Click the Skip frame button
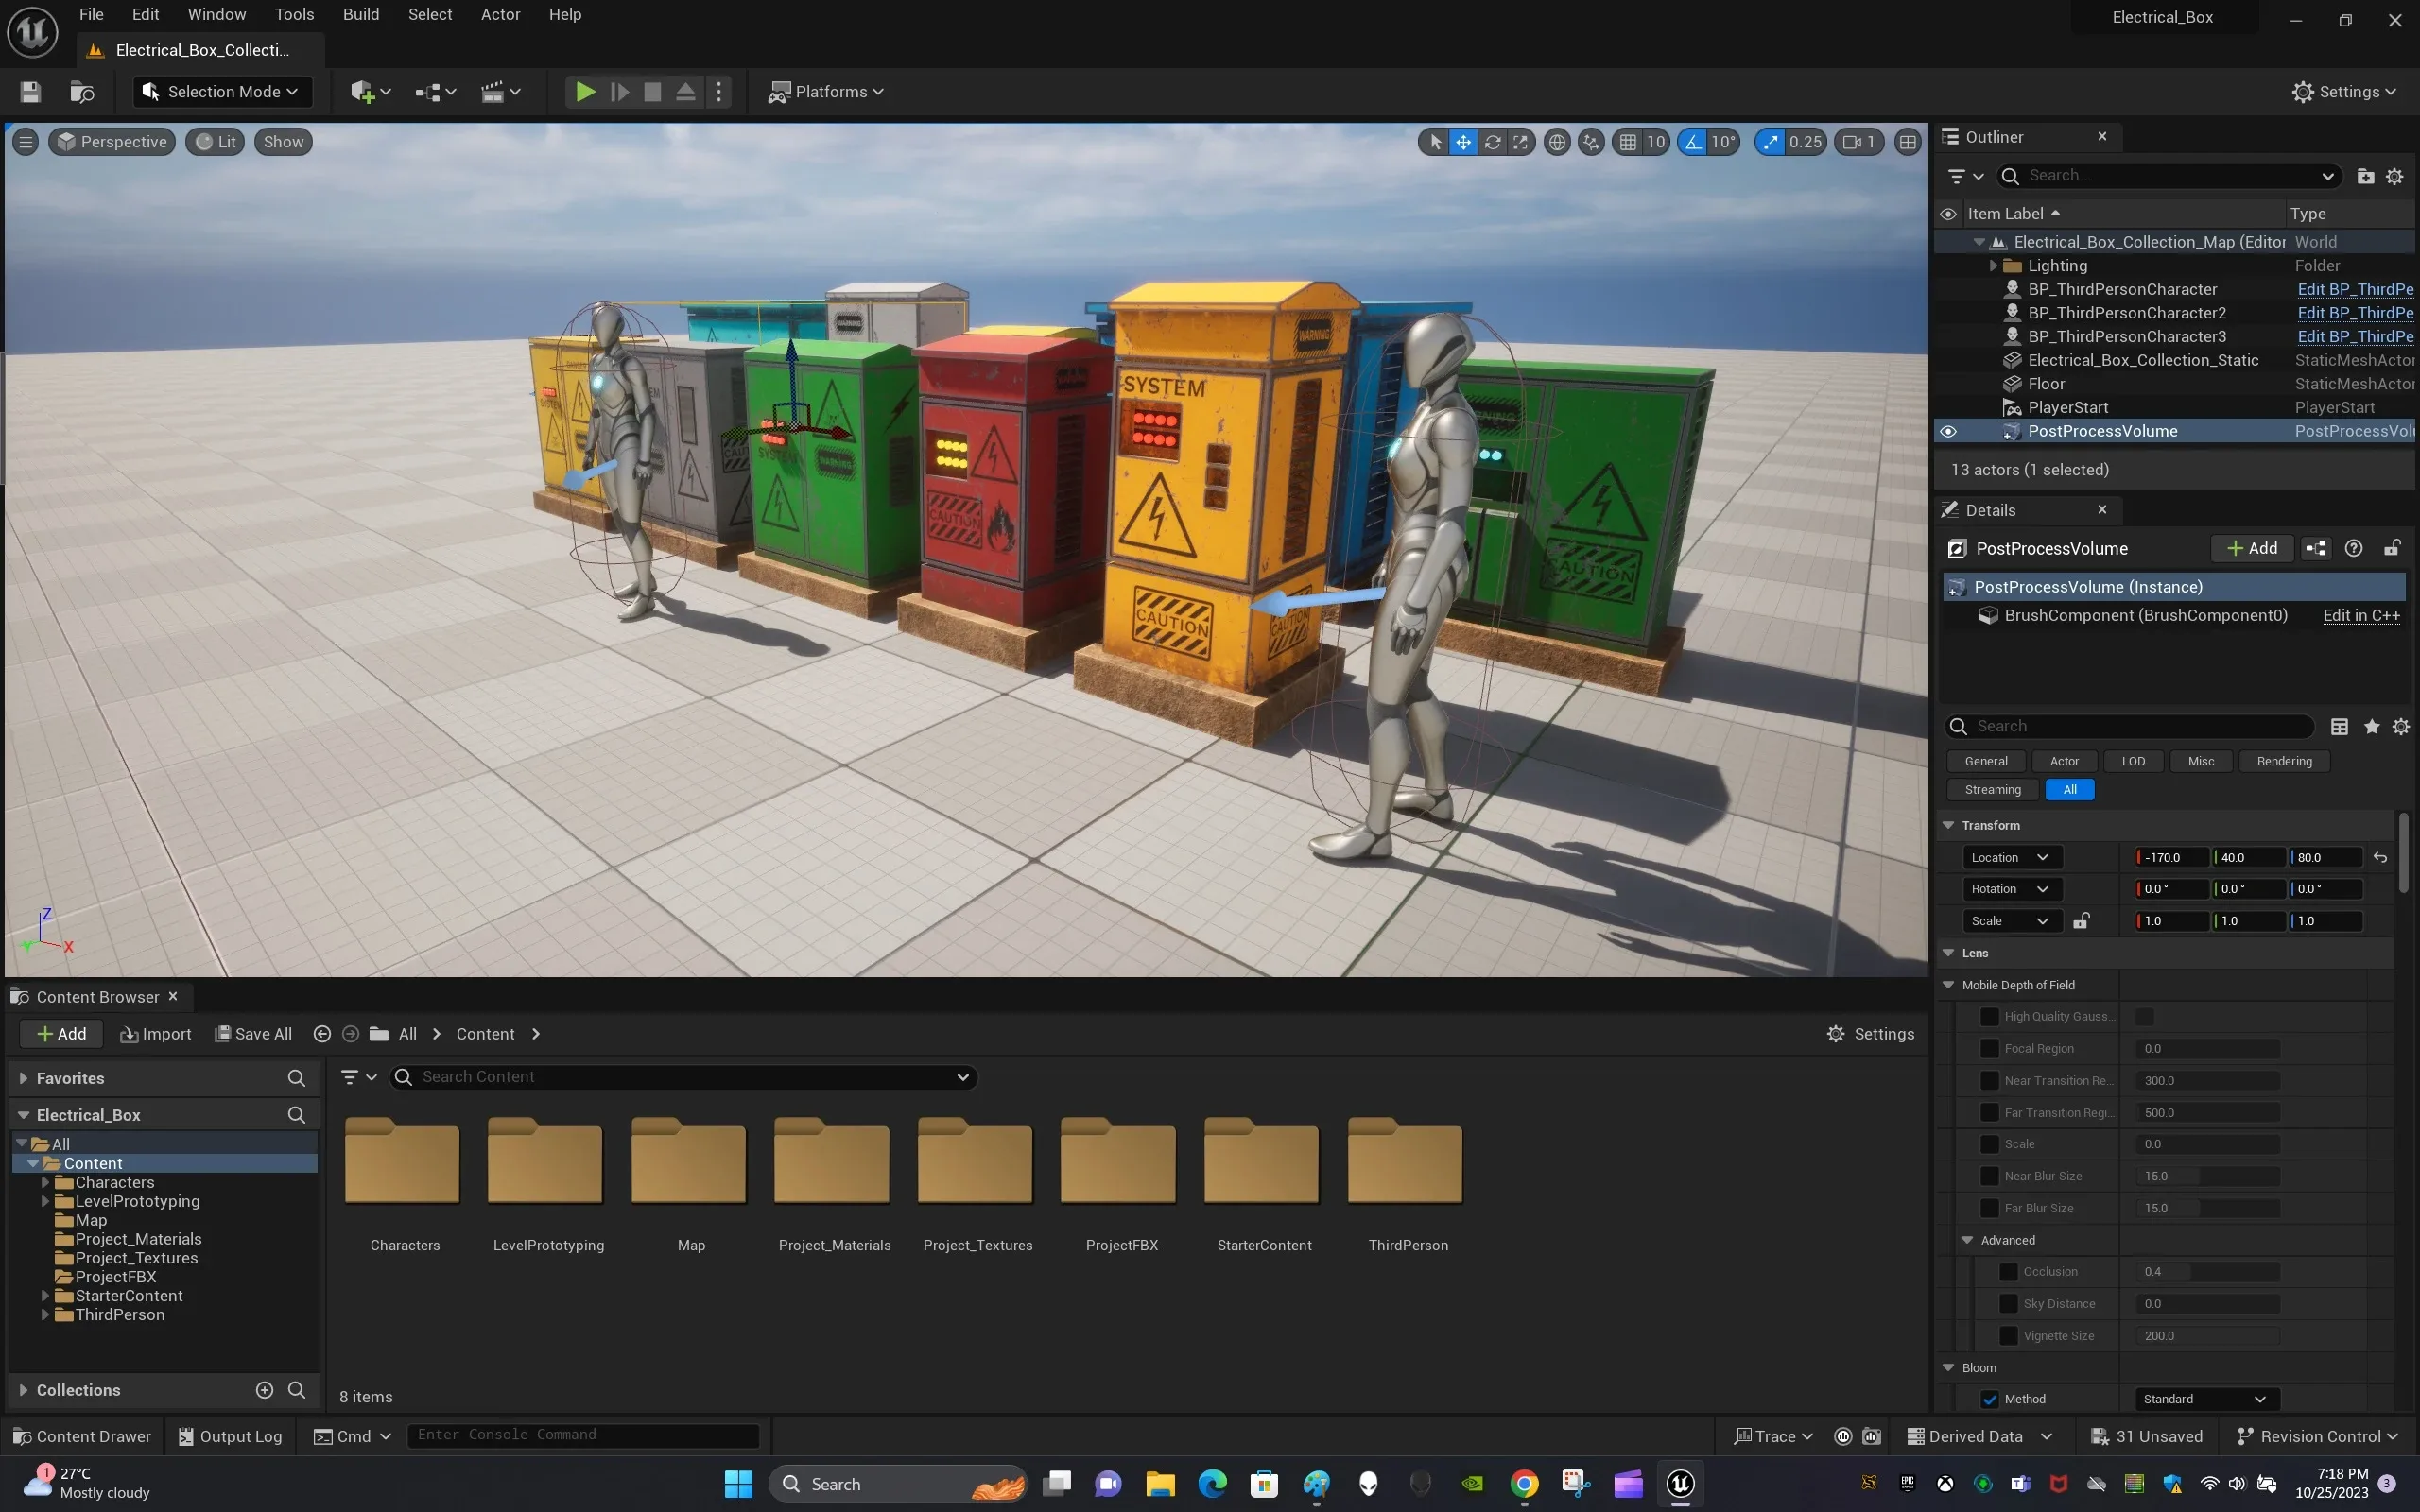2420x1512 pixels. pos(619,92)
